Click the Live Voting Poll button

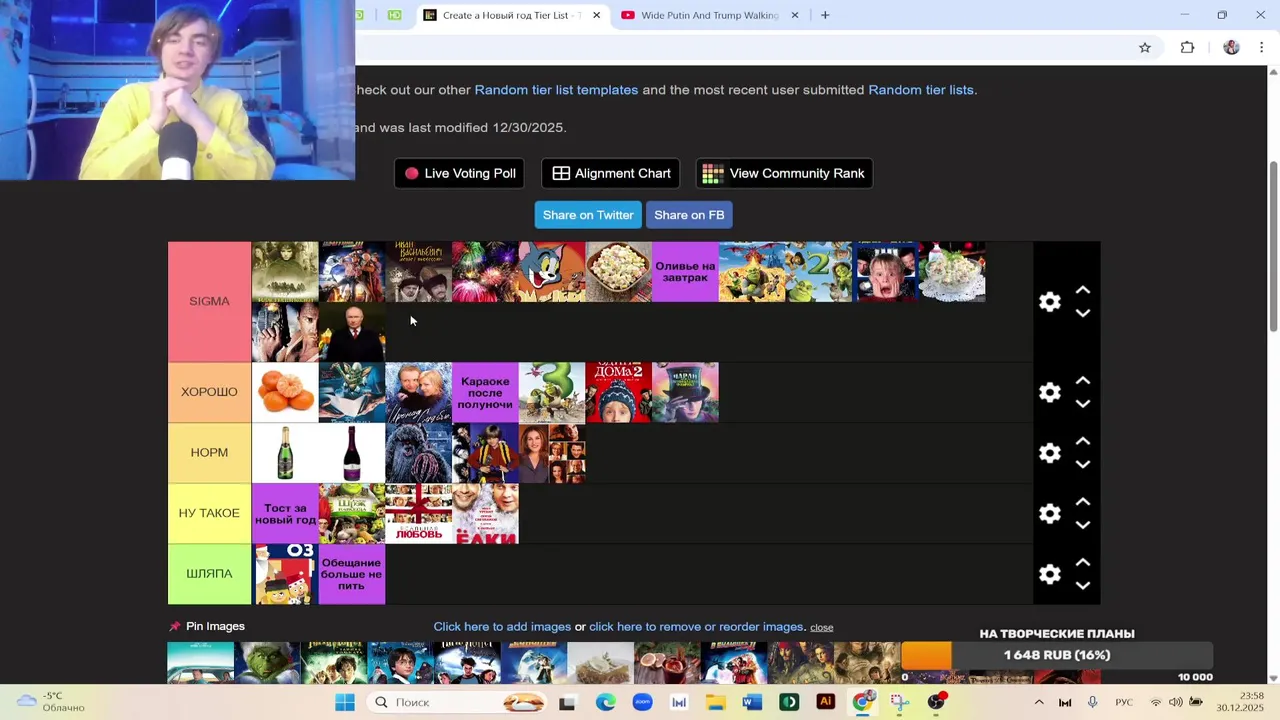460,173
